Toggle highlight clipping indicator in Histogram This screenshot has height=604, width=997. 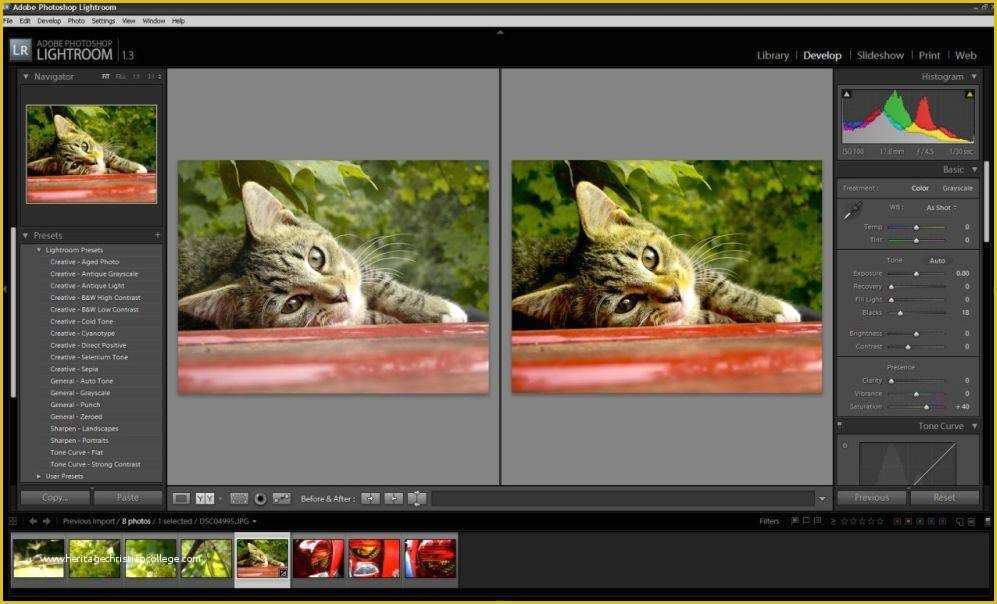969,95
